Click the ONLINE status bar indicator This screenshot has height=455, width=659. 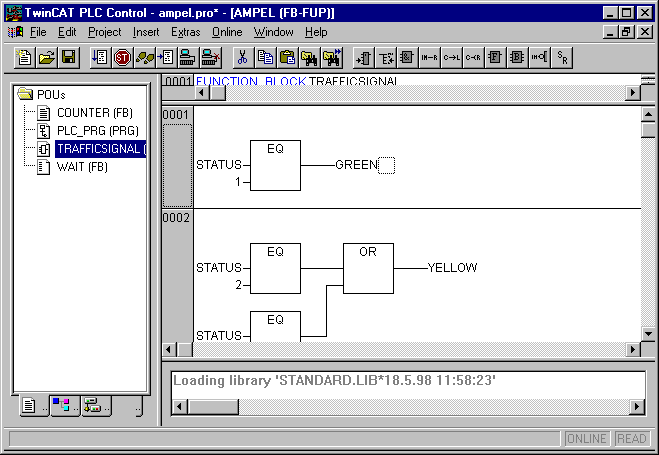(x=587, y=439)
